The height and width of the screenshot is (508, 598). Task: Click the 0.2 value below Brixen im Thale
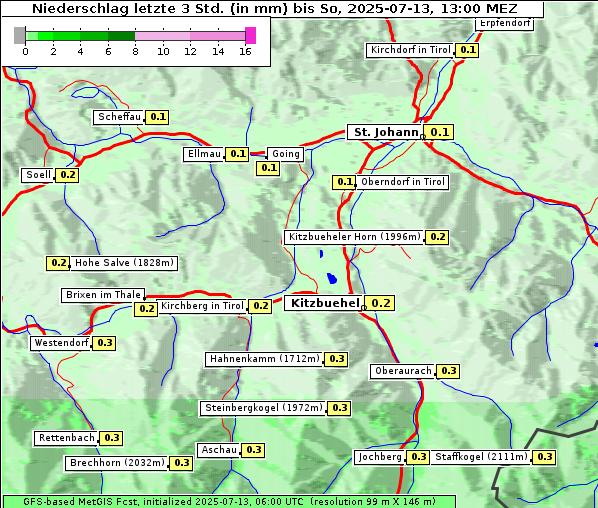pos(146,309)
